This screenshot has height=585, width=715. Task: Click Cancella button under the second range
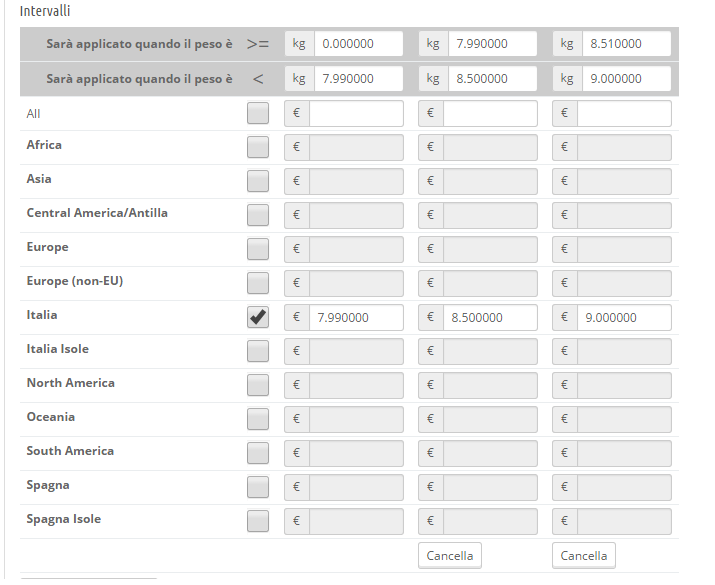[449, 556]
